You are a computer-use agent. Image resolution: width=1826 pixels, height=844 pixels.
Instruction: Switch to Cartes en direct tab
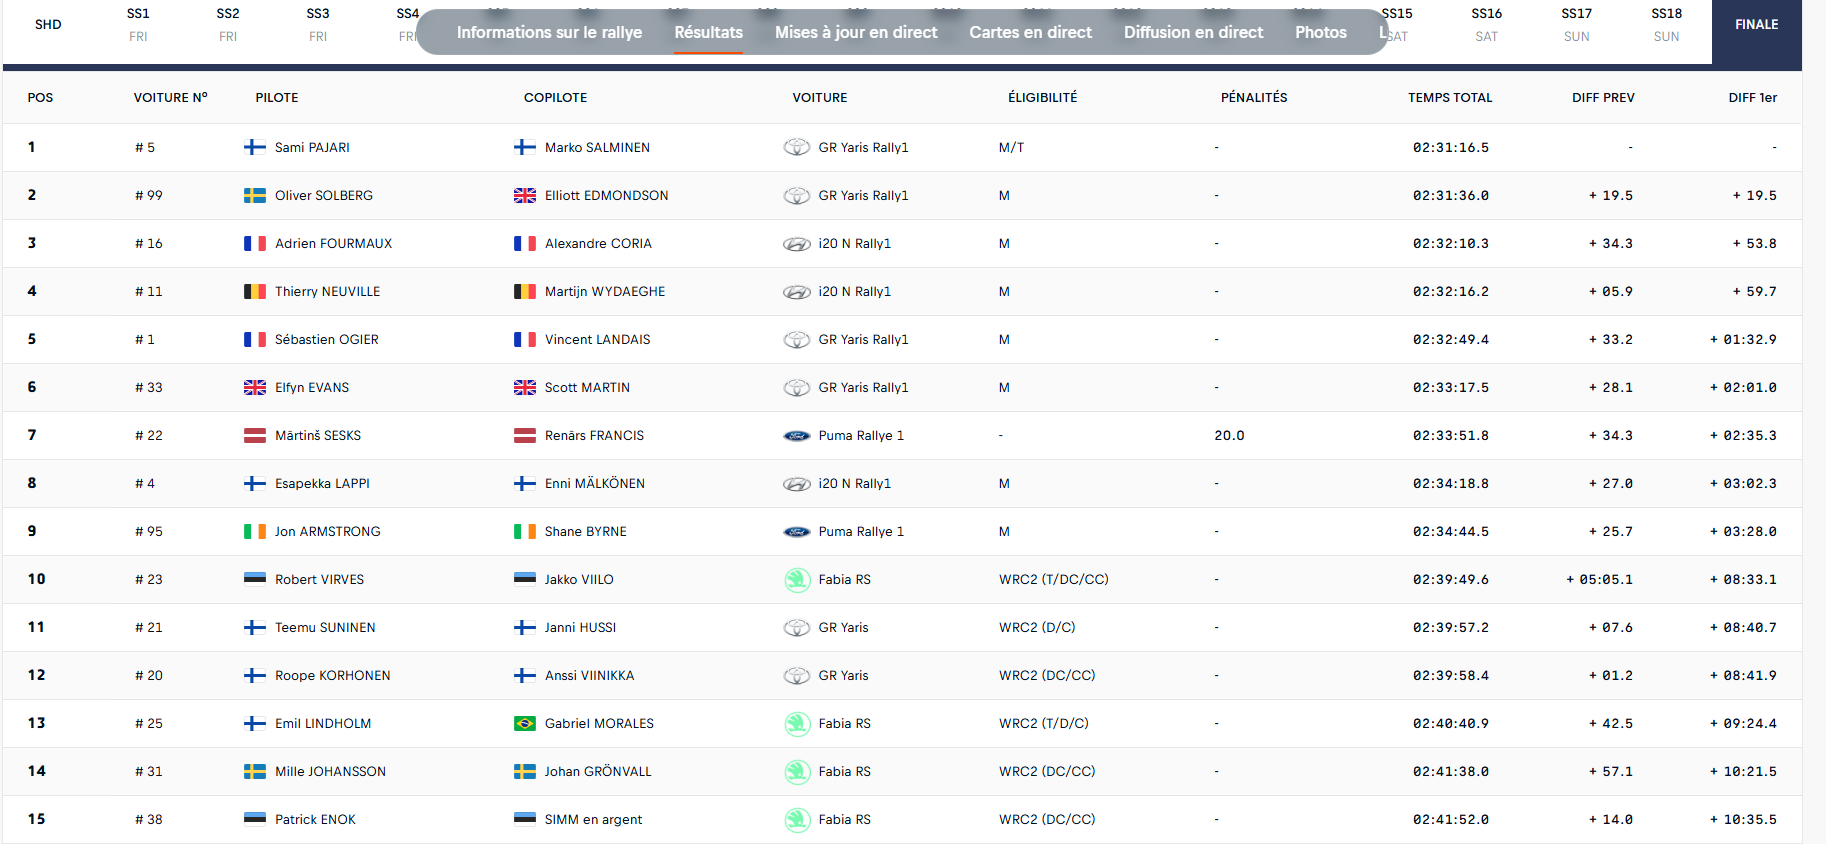(1030, 32)
